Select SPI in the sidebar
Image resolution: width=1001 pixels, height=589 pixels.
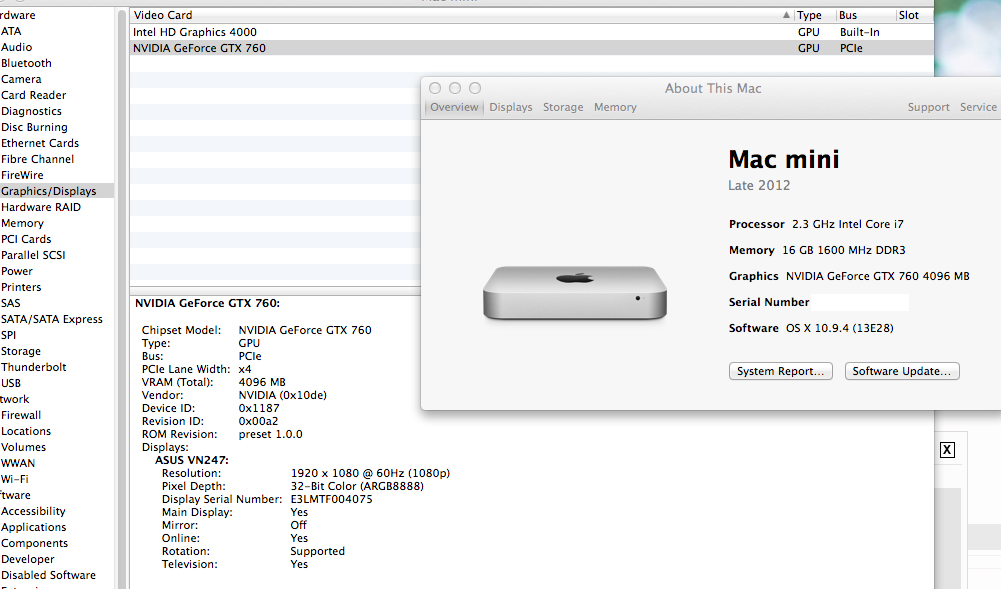click(x=9, y=335)
